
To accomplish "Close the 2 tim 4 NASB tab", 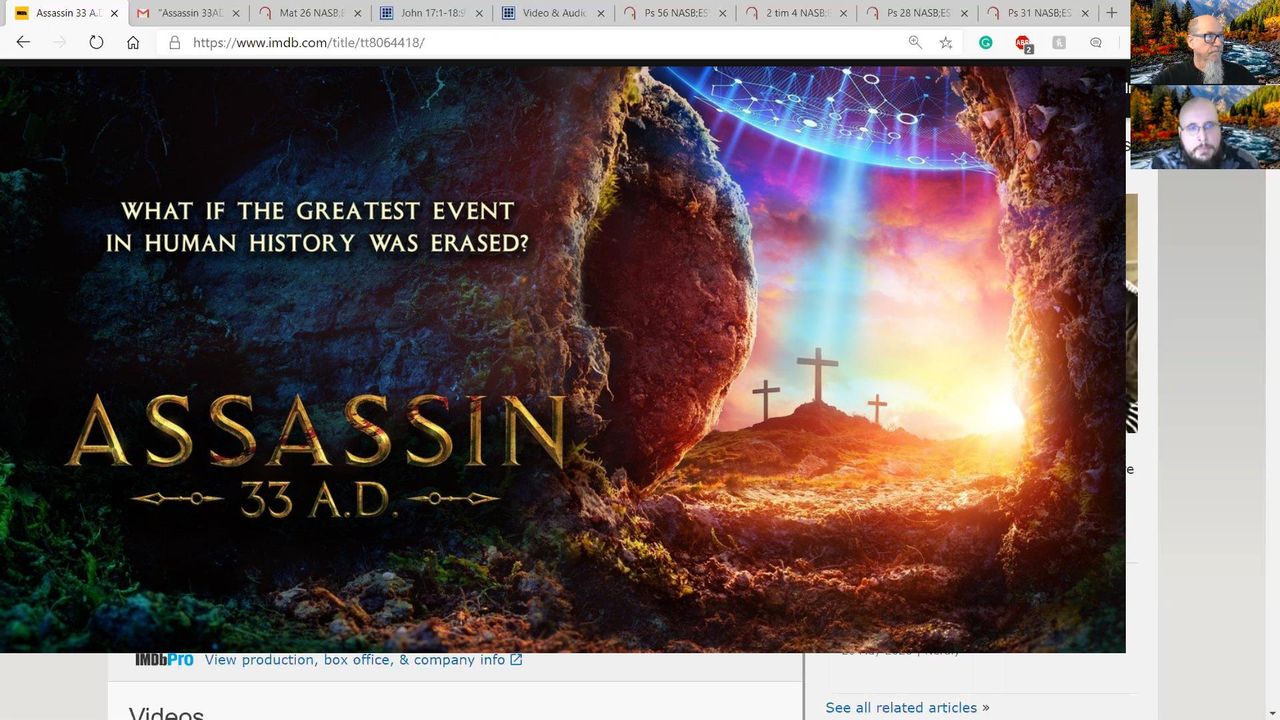I will coord(843,14).
